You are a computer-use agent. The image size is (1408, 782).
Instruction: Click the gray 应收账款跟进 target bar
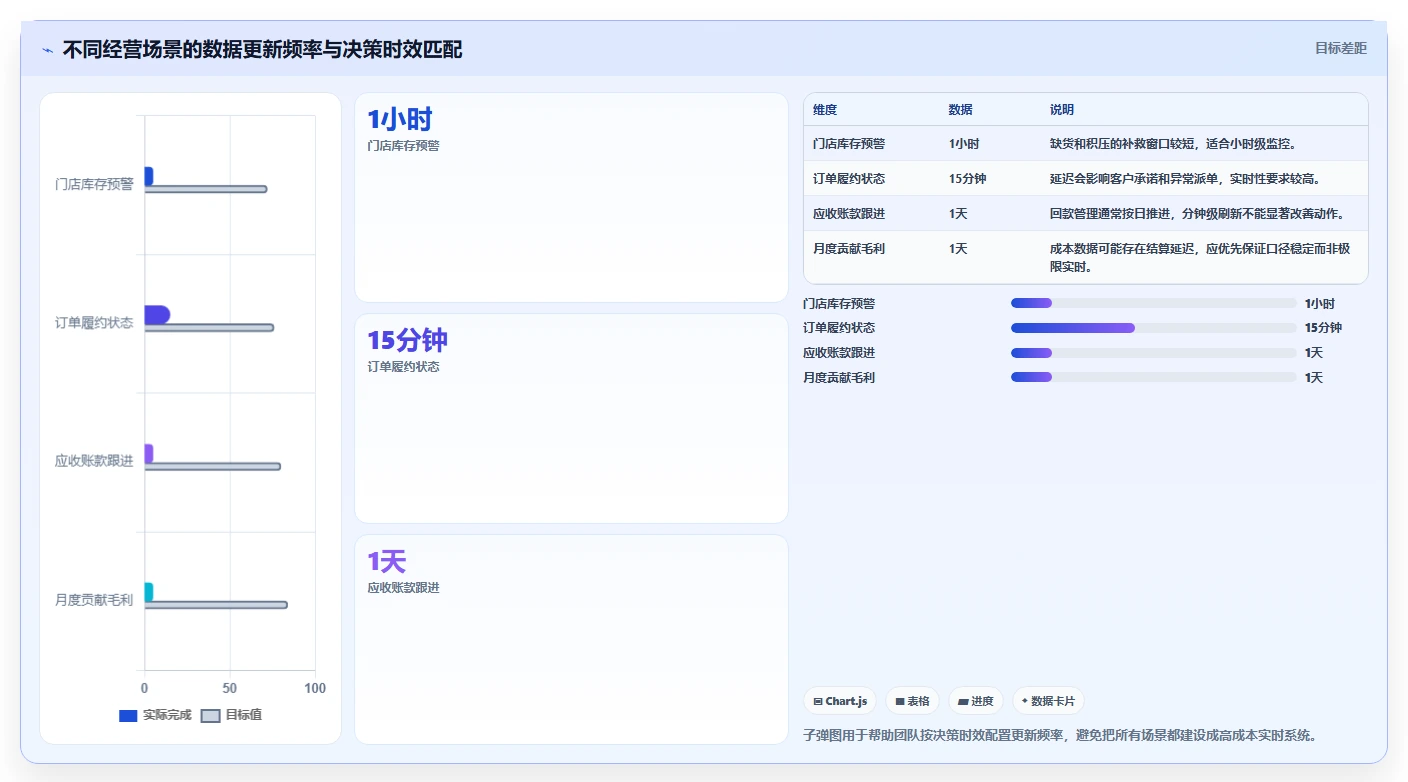click(x=213, y=466)
